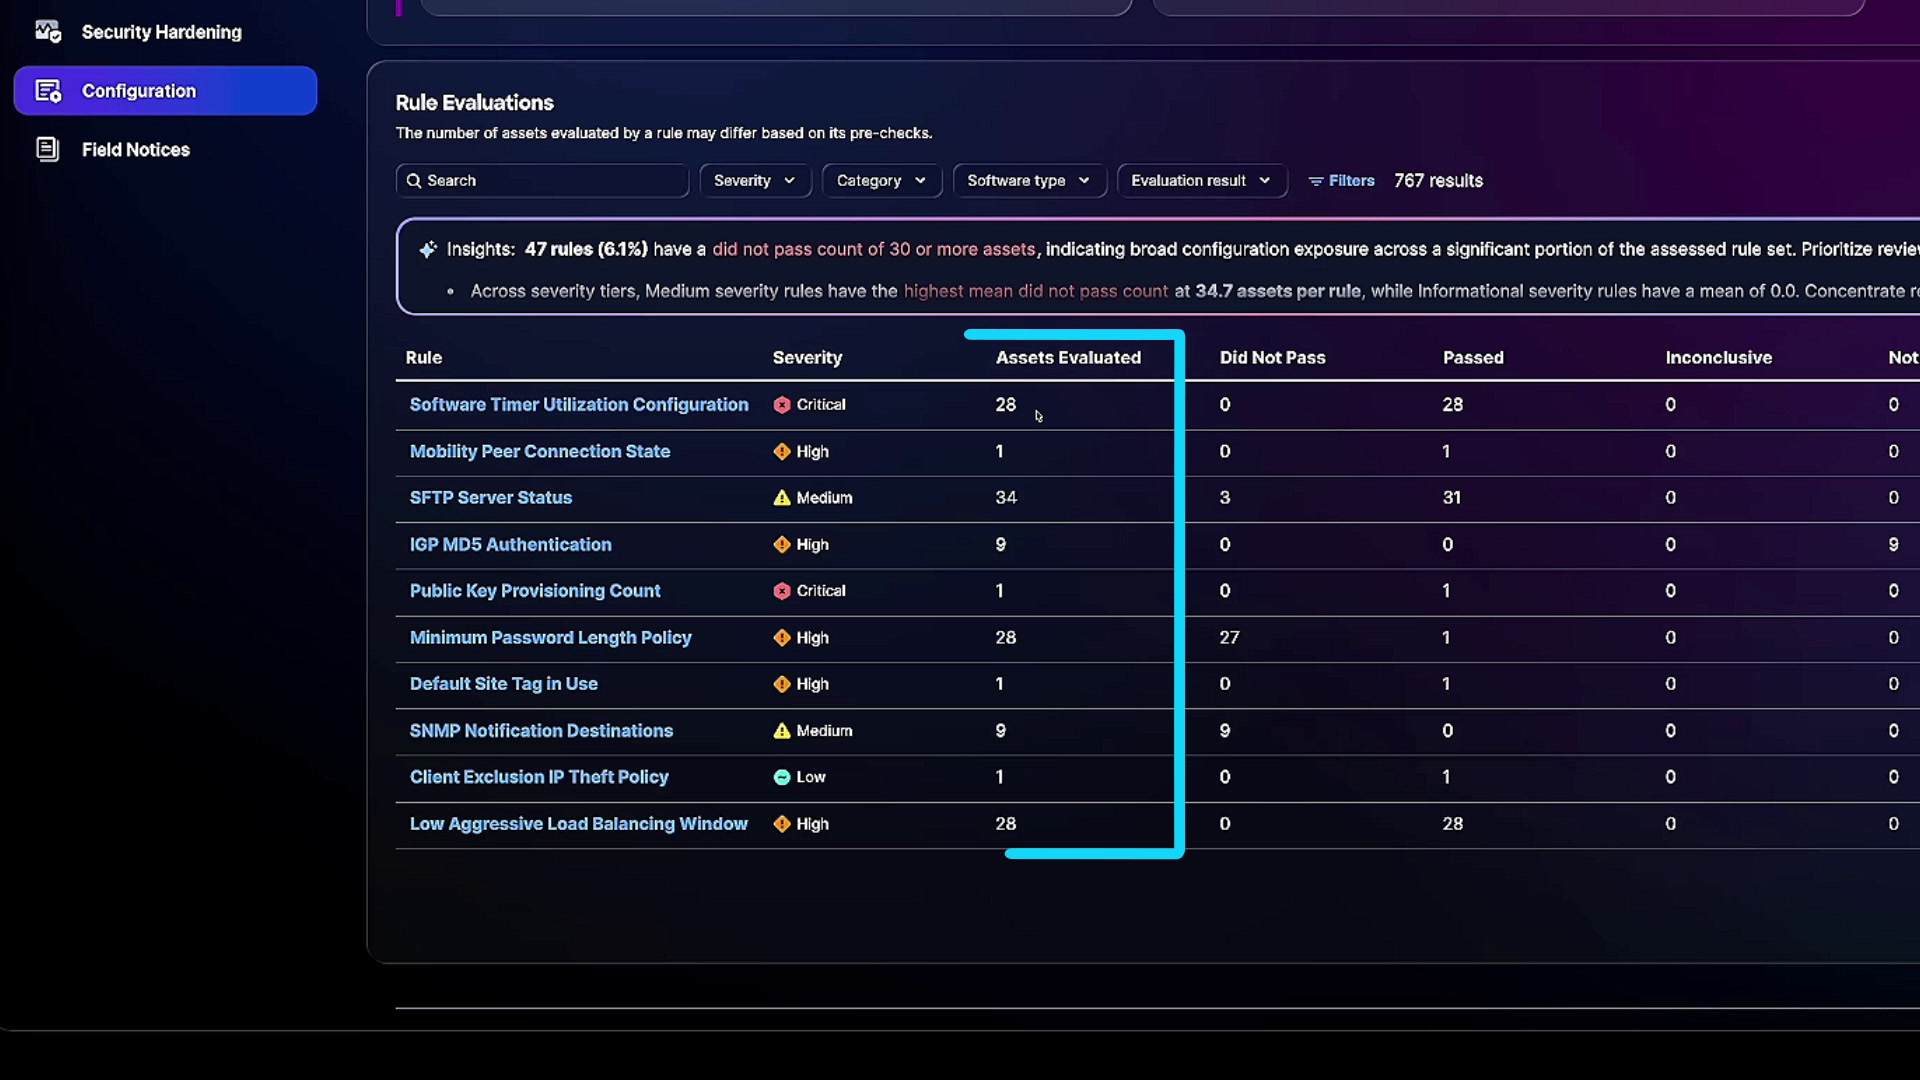The height and width of the screenshot is (1080, 1920).
Task: Open Field Notices document icon
Action: tap(47, 149)
